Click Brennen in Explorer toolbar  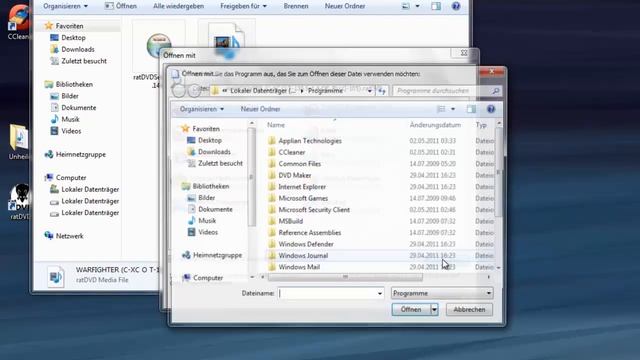click(296, 6)
